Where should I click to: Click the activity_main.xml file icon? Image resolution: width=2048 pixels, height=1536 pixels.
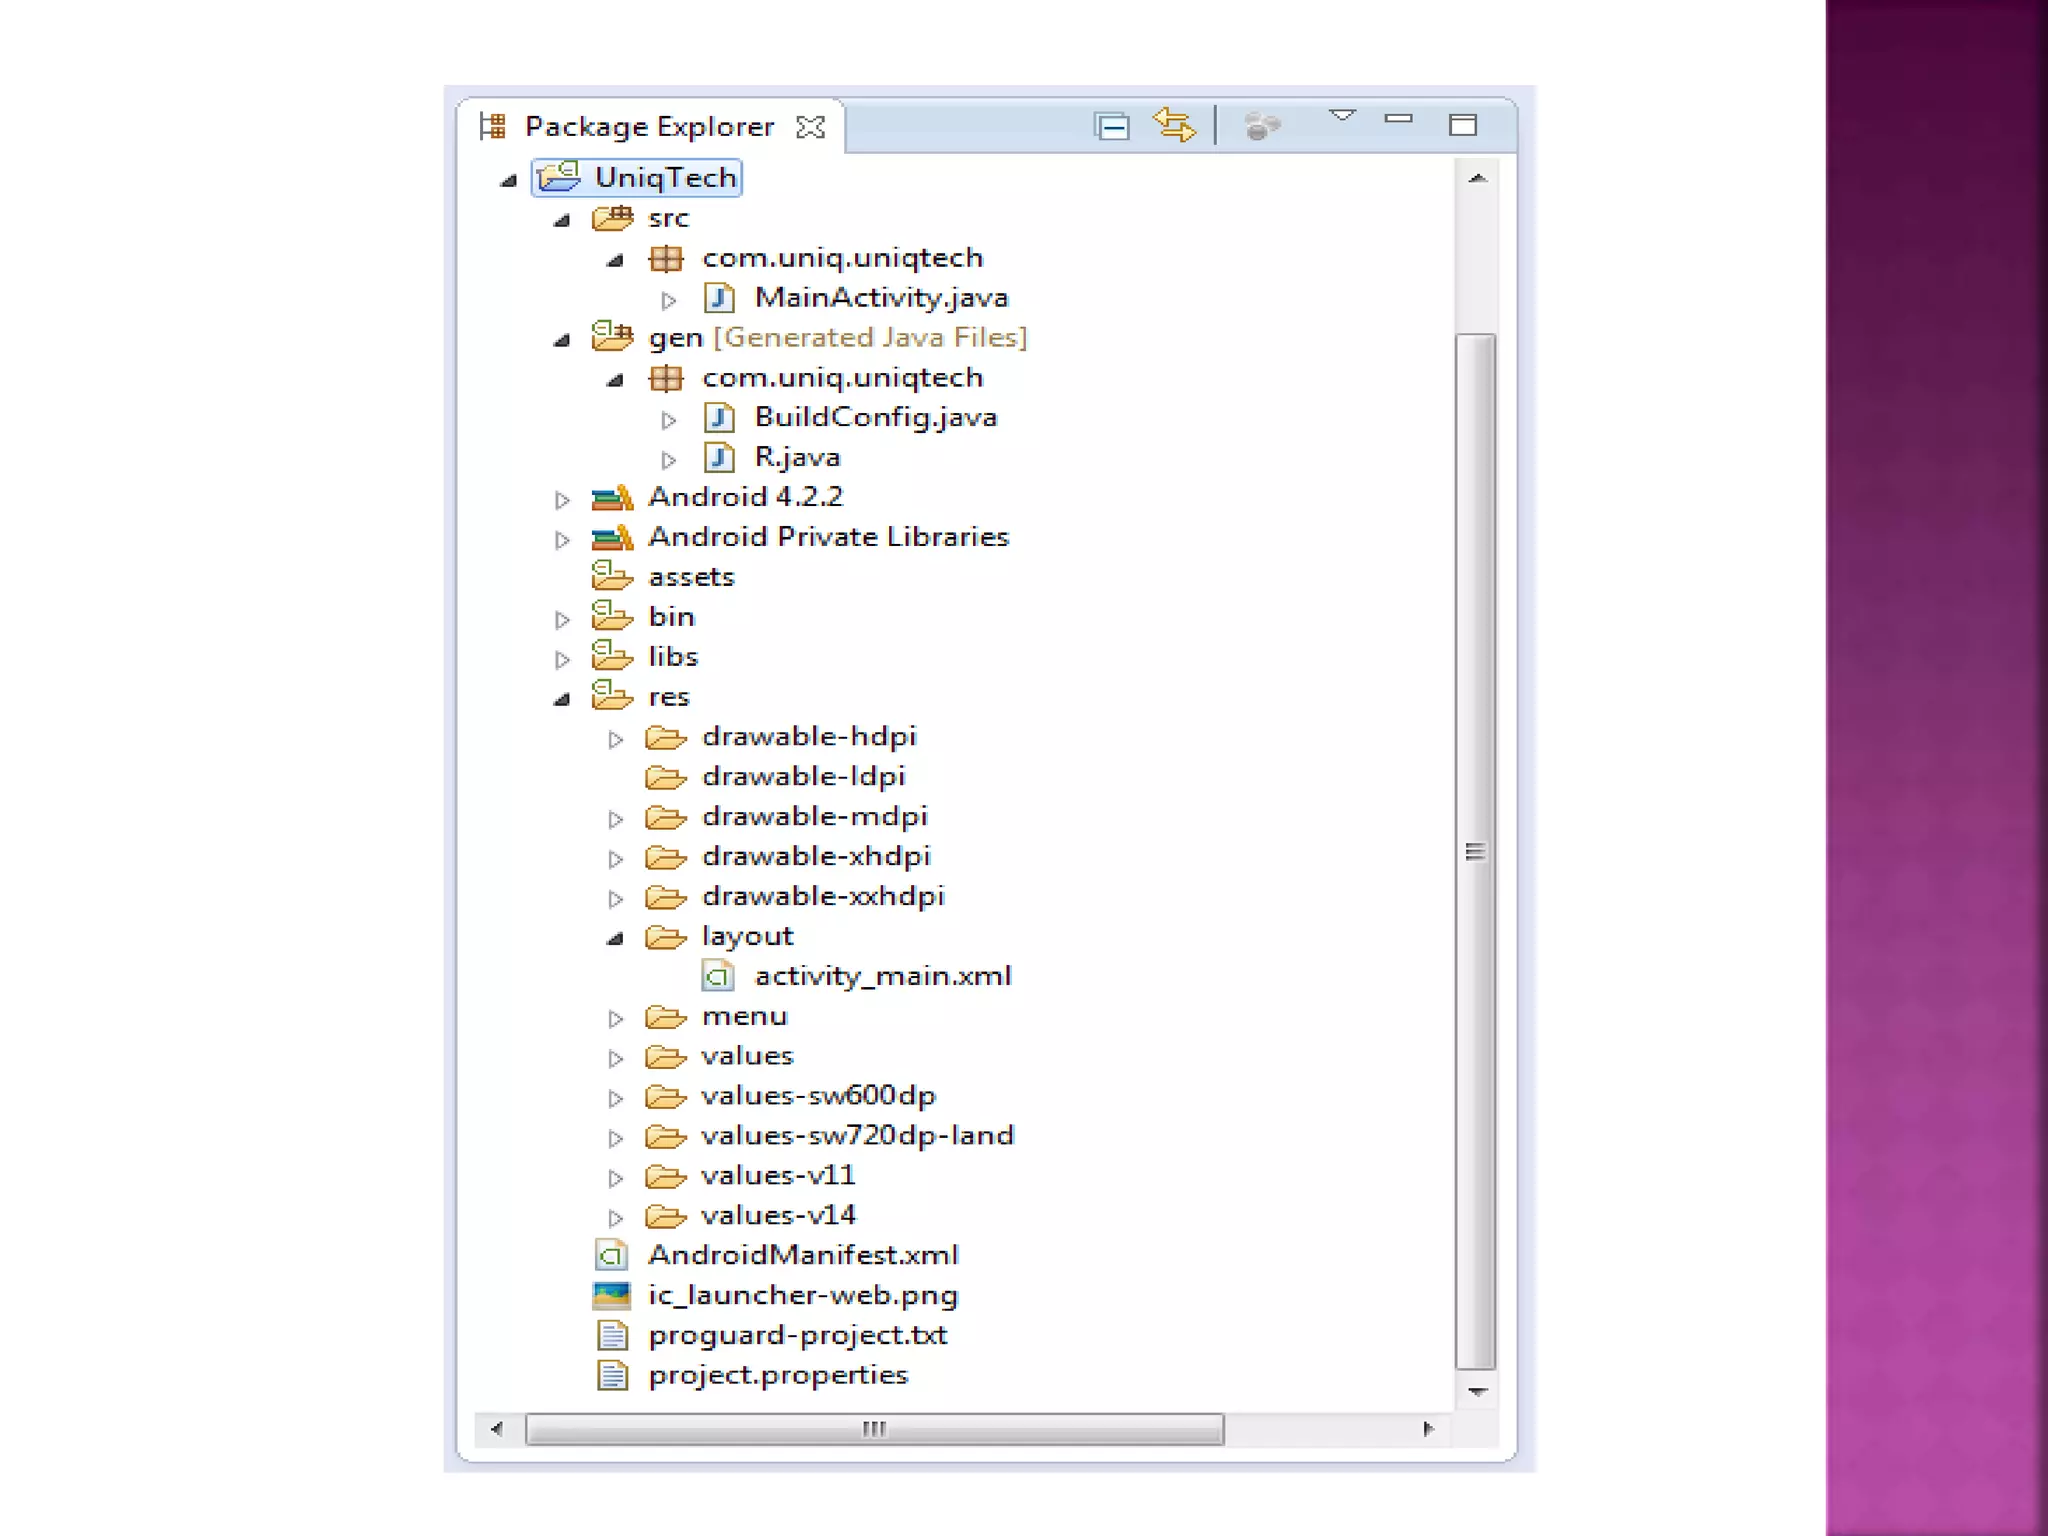click(x=718, y=976)
